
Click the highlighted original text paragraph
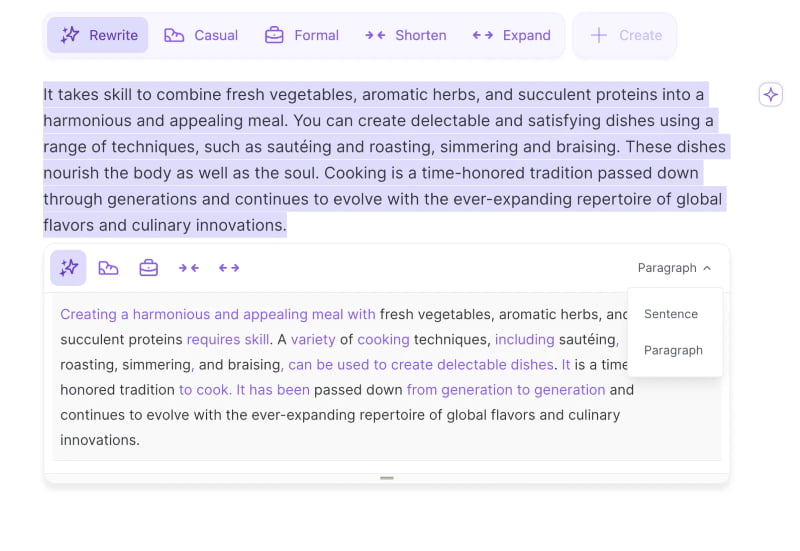[x=386, y=160]
